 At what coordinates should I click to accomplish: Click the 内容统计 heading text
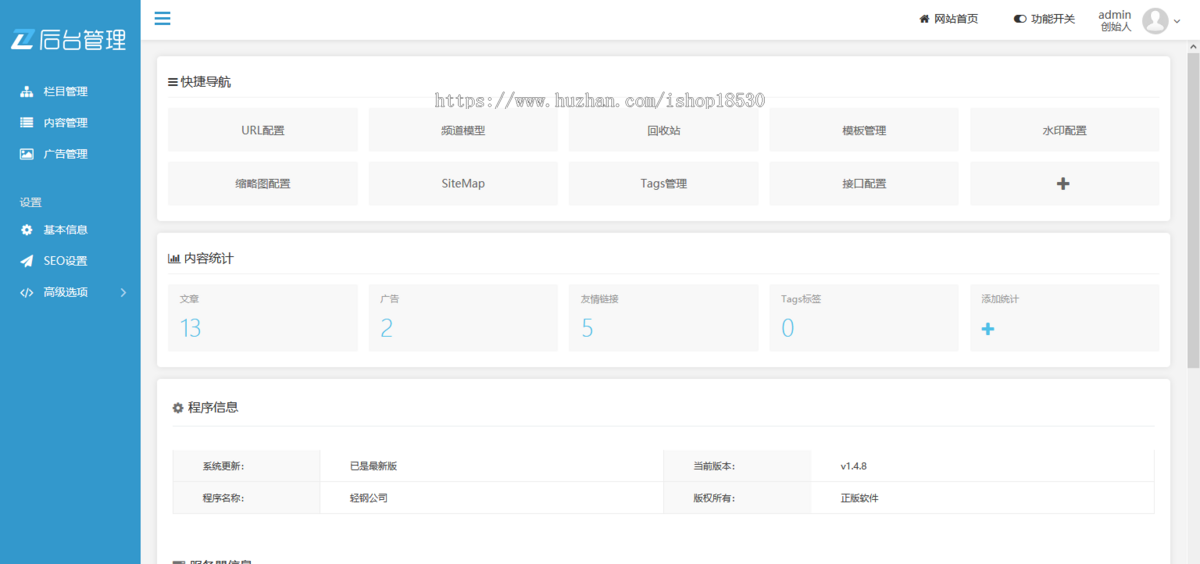[x=209, y=258]
